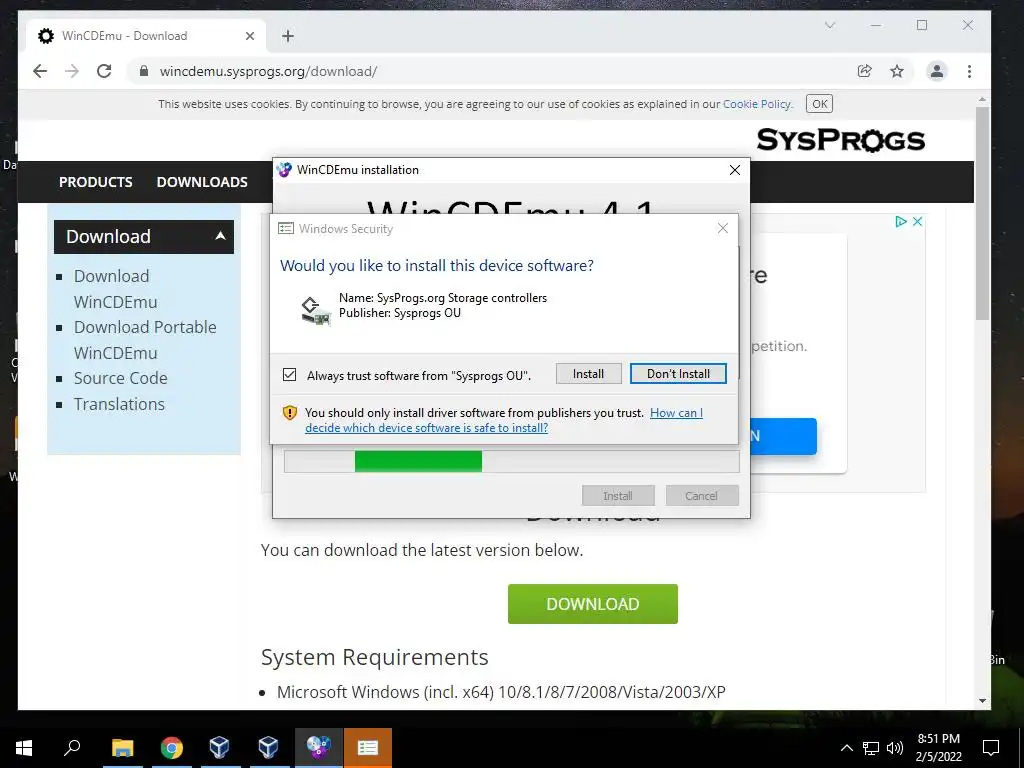Open Download Portable WinCDEmu link
The width and height of the screenshot is (1024, 768).
click(145, 340)
